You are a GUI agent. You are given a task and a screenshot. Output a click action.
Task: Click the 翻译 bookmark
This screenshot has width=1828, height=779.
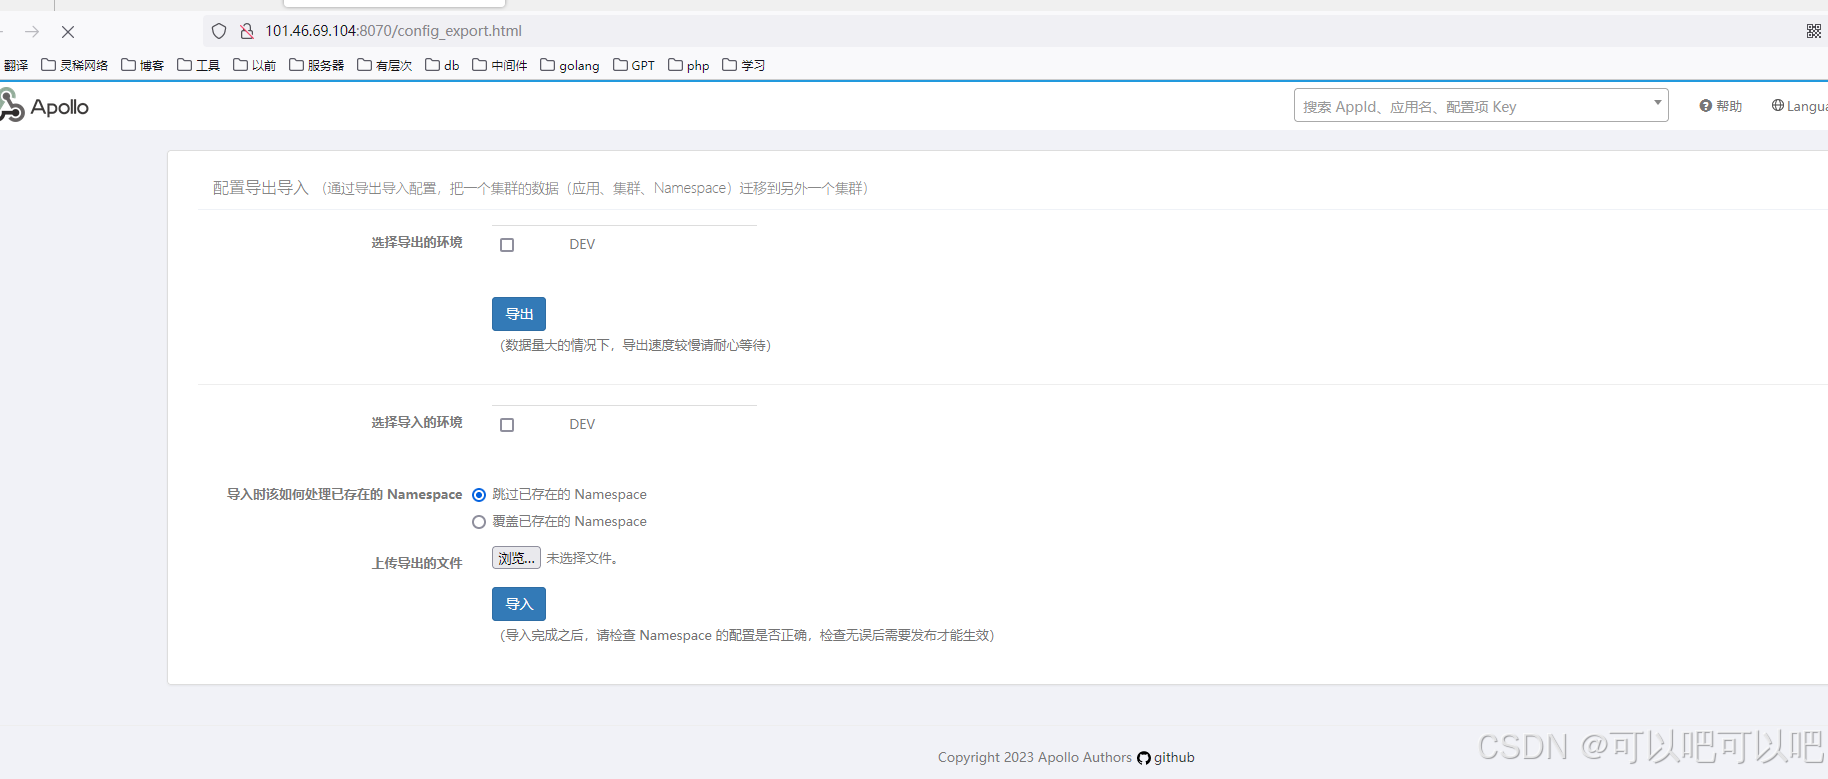coord(15,65)
